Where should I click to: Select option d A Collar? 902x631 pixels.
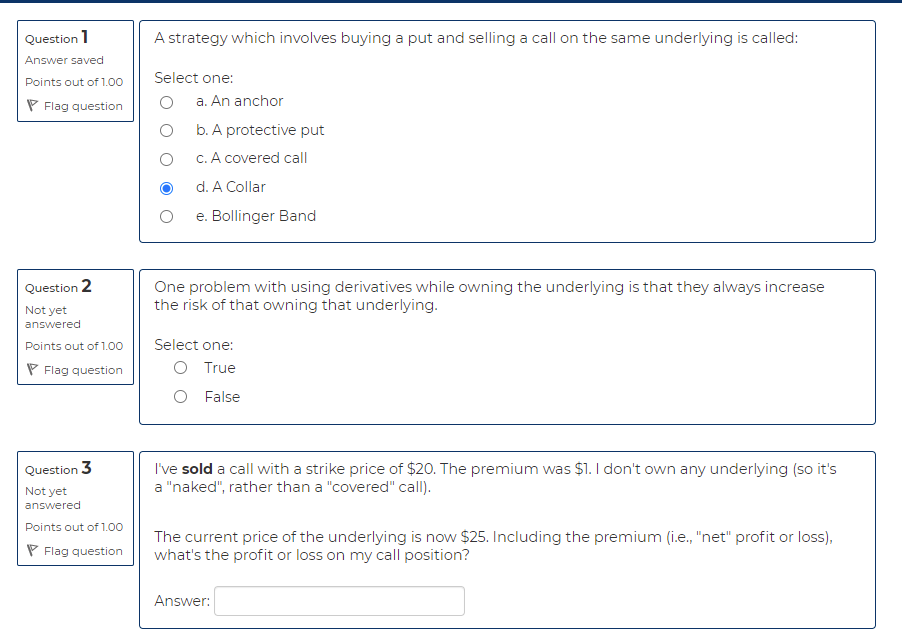(166, 187)
